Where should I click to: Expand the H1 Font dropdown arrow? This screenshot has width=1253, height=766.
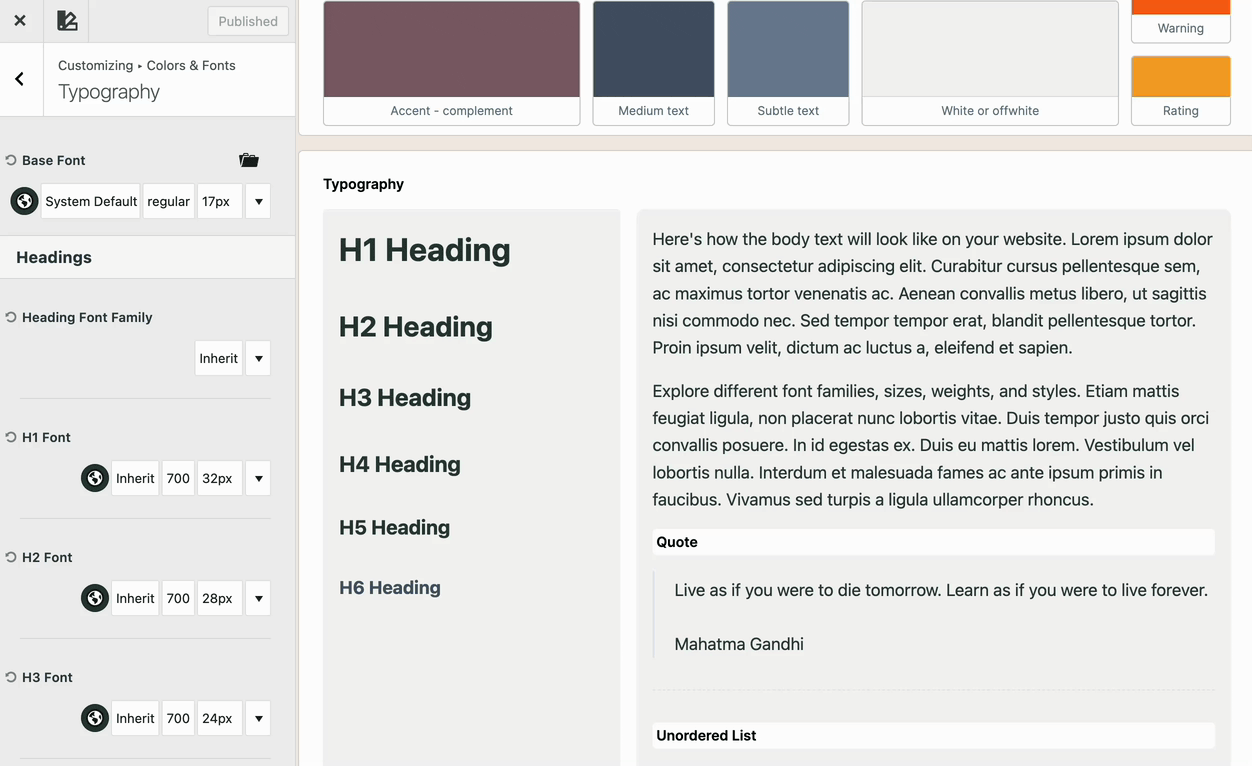(258, 478)
